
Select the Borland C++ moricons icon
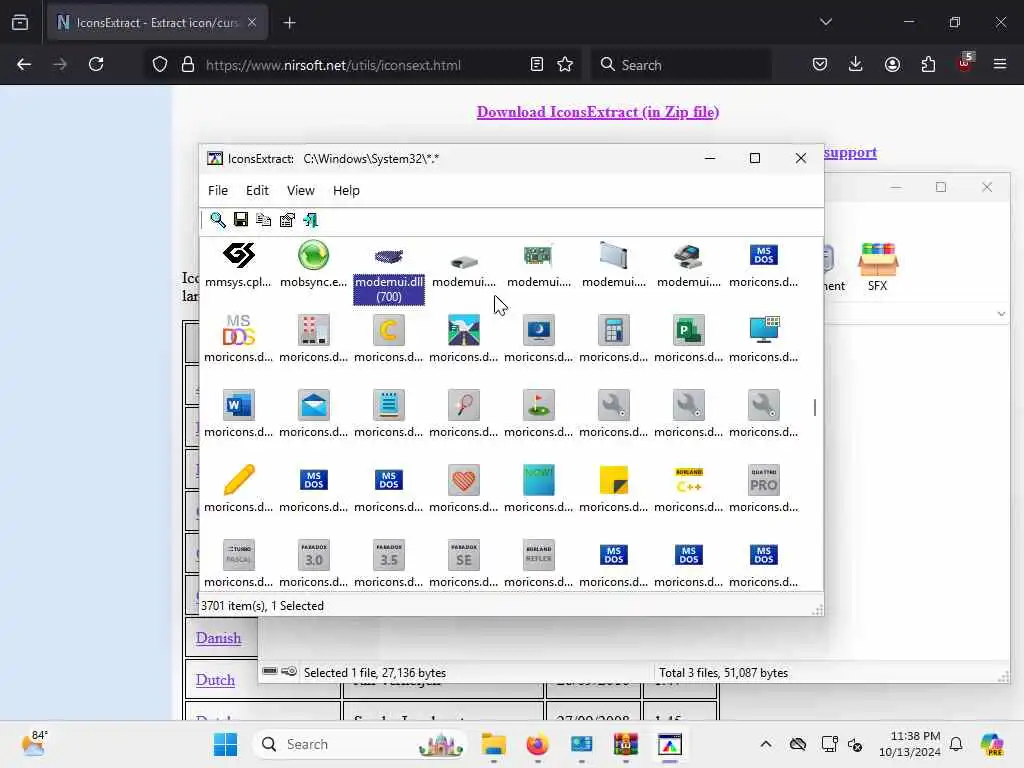click(688, 488)
